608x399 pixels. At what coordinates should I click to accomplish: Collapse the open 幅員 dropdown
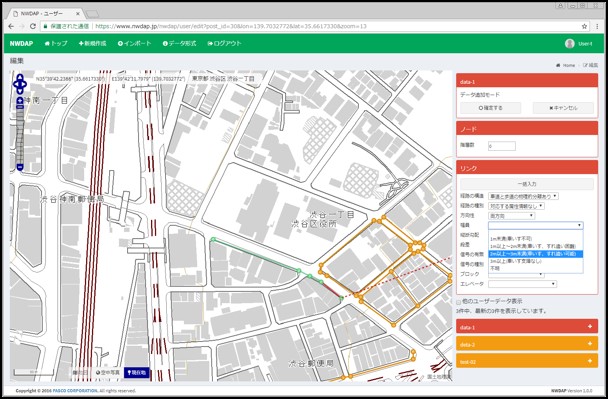(x=535, y=225)
